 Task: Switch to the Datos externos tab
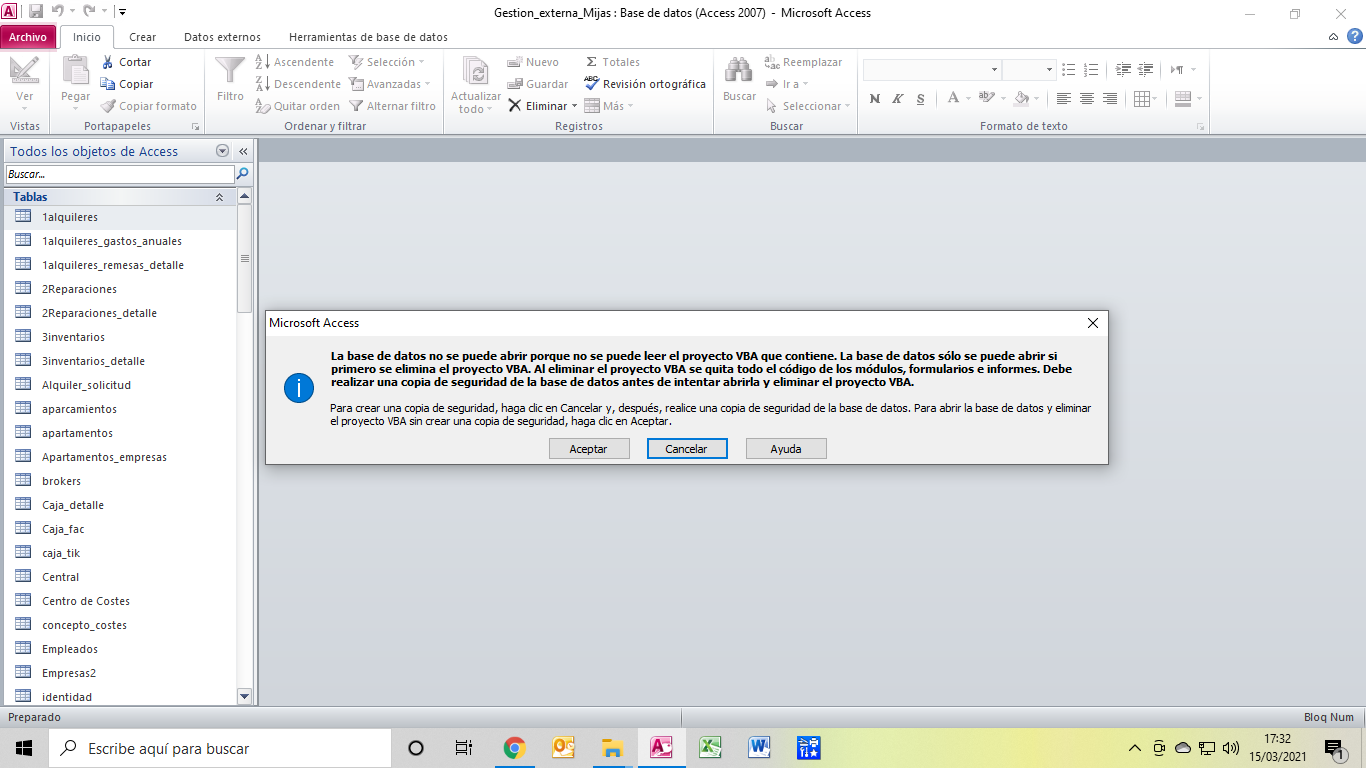(222, 37)
